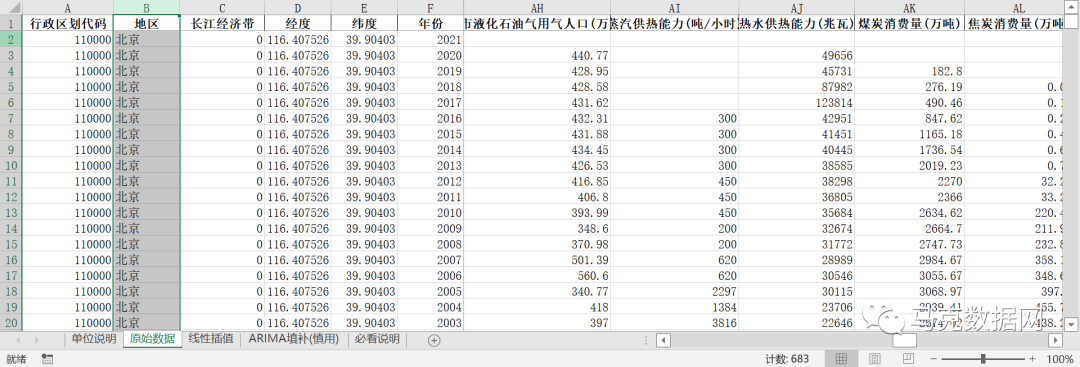
Task: Select cell with value 560.6
Action: [537, 275]
